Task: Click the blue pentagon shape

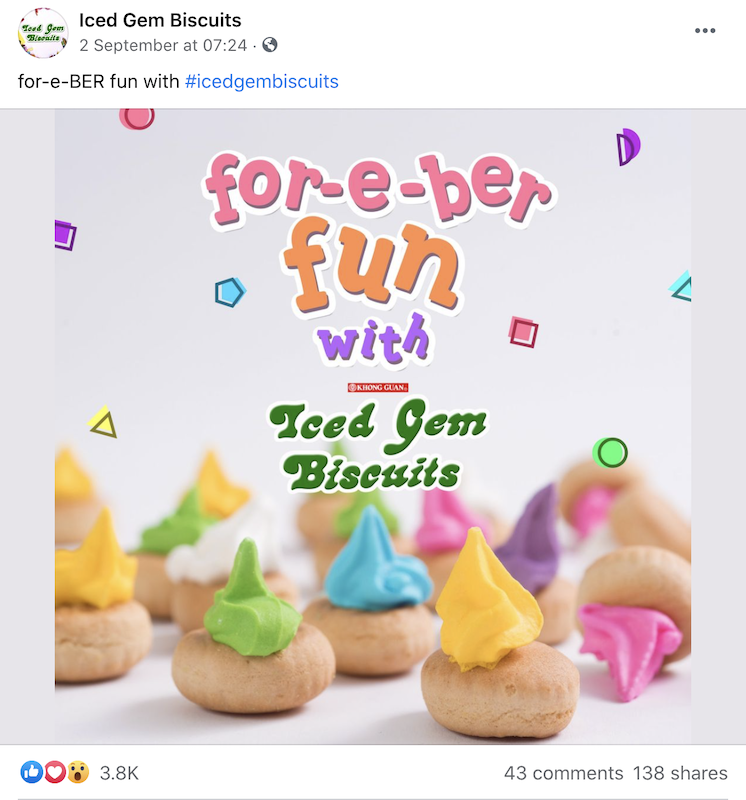Action: (x=230, y=292)
